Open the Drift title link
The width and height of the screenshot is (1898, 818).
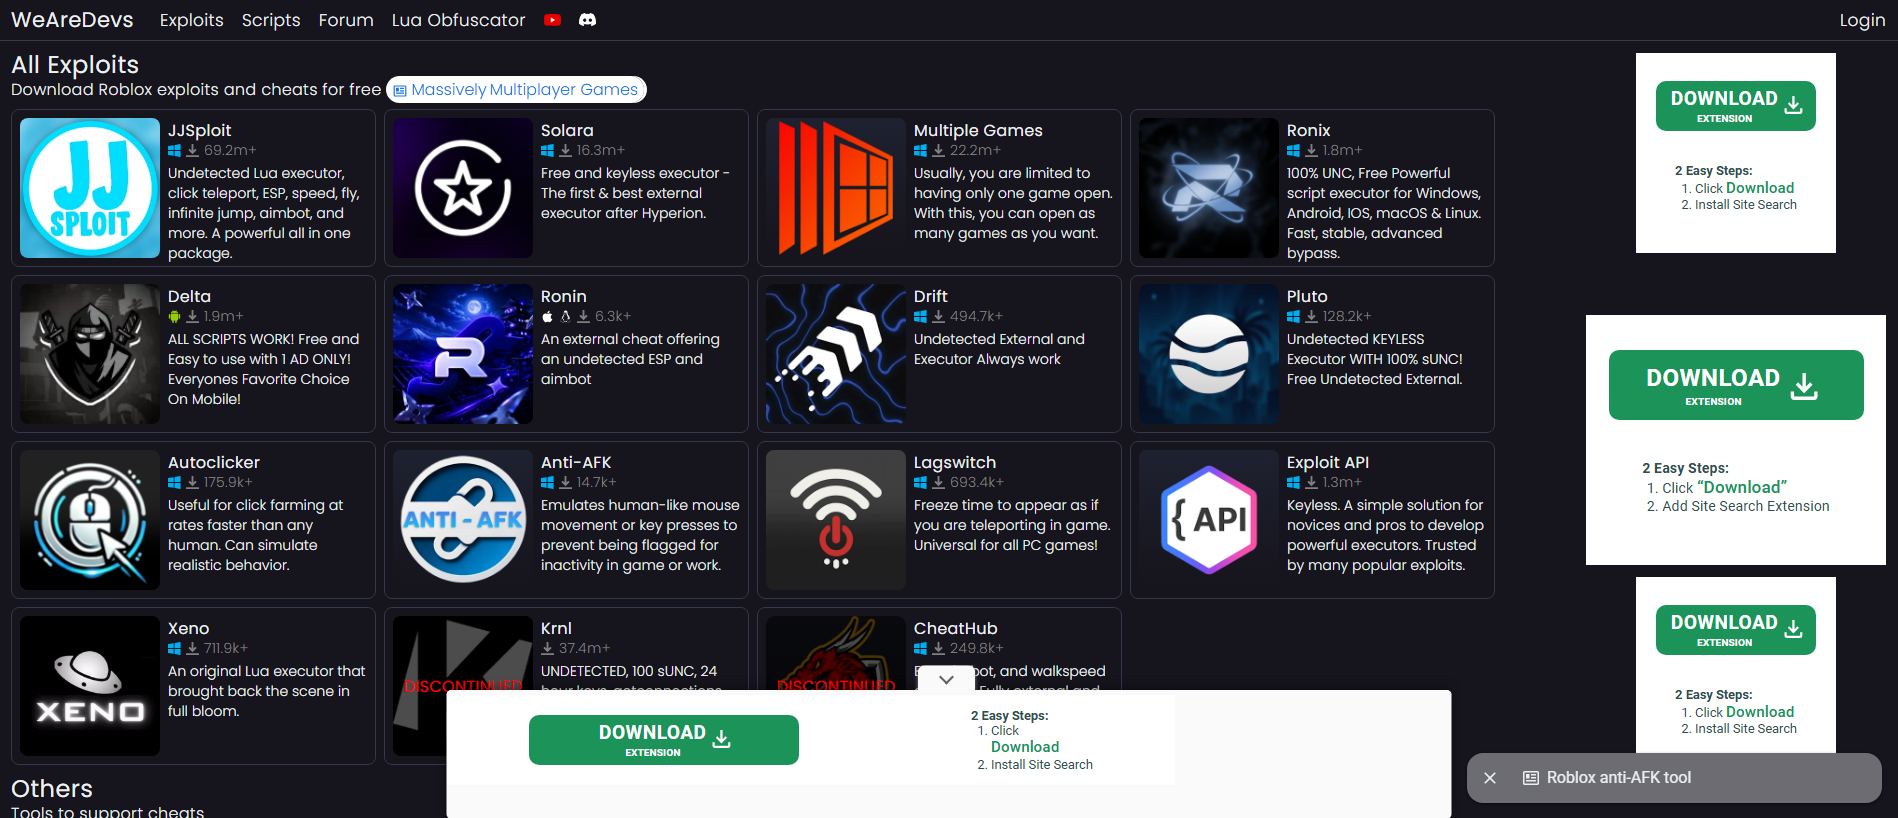[x=930, y=296]
